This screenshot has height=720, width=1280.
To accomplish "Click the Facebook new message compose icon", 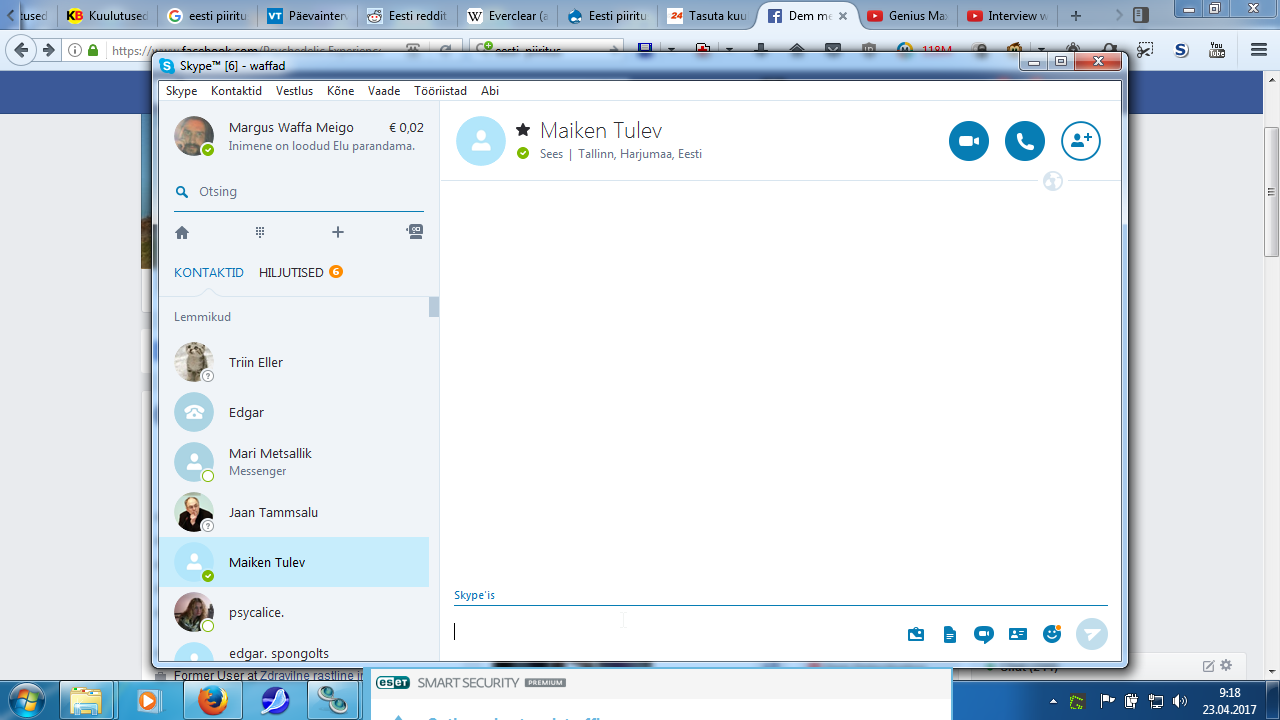I will click(x=1208, y=666).
